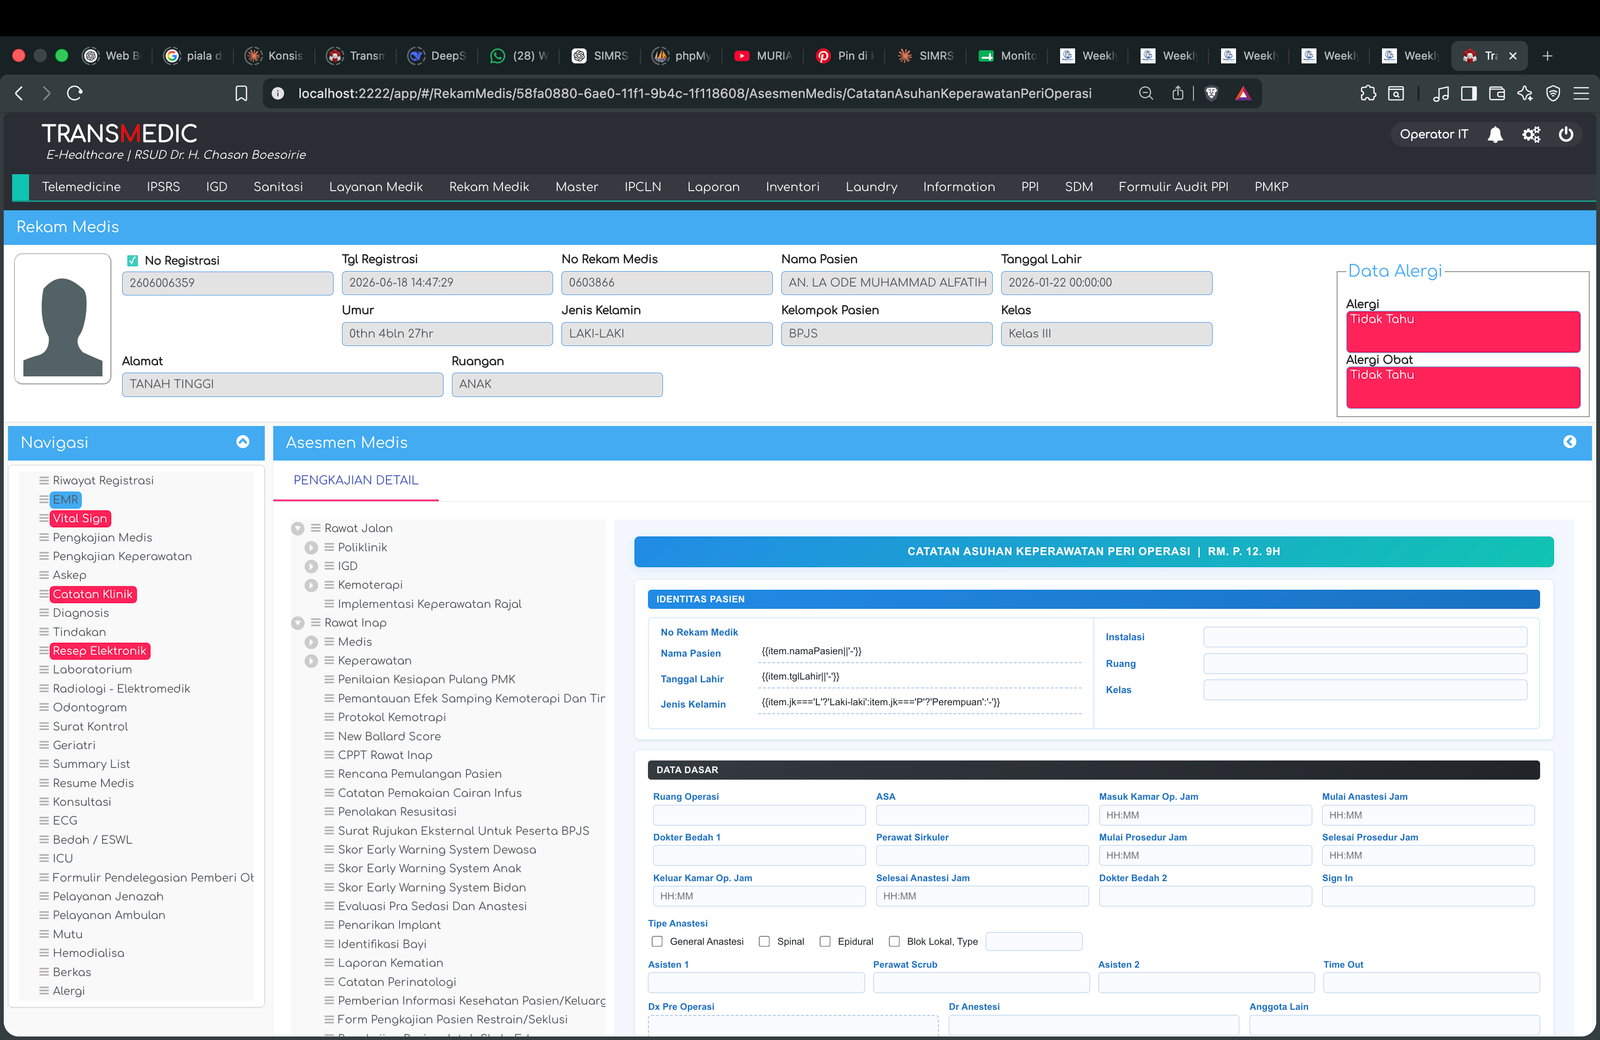The height and width of the screenshot is (1040, 1600).
Task: Open the browser extensions puzzle icon
Action: [x=1368, y=93]
